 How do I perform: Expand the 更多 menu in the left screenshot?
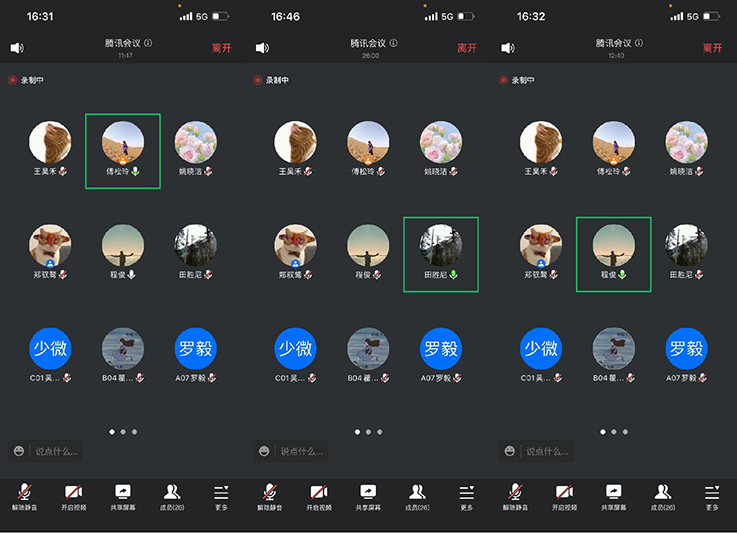(x=221, y=495)
